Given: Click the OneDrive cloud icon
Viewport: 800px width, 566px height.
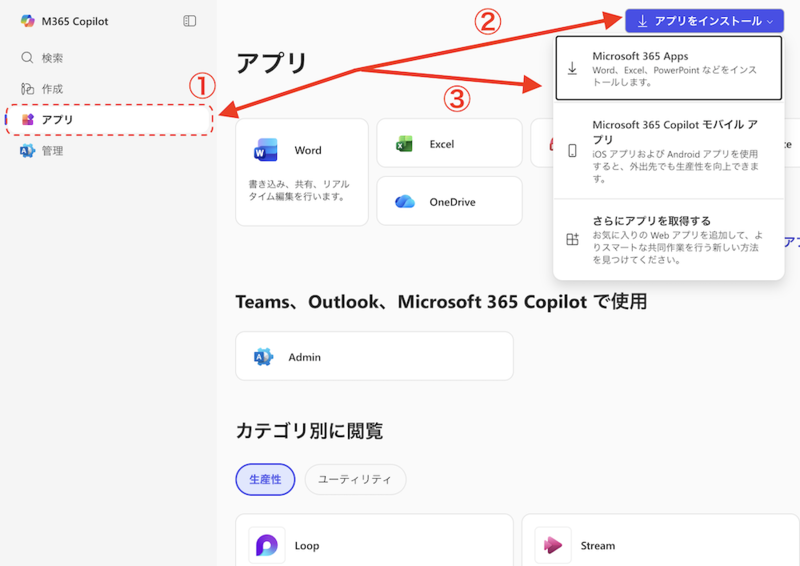Looking at the screenshot, I should click(405, 202).
